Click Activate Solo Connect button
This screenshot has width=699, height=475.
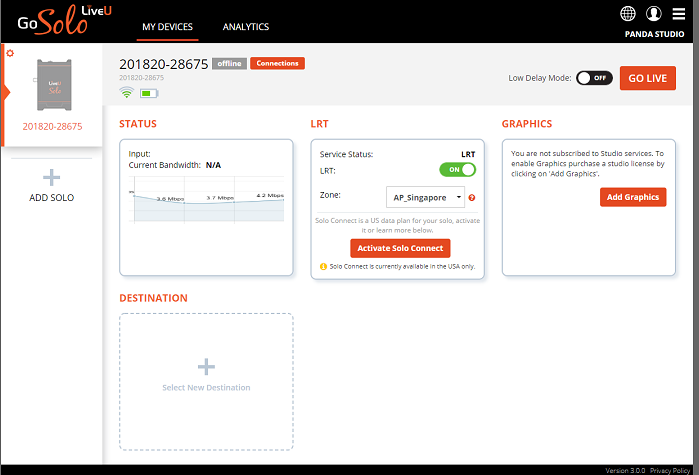[400, 248]
